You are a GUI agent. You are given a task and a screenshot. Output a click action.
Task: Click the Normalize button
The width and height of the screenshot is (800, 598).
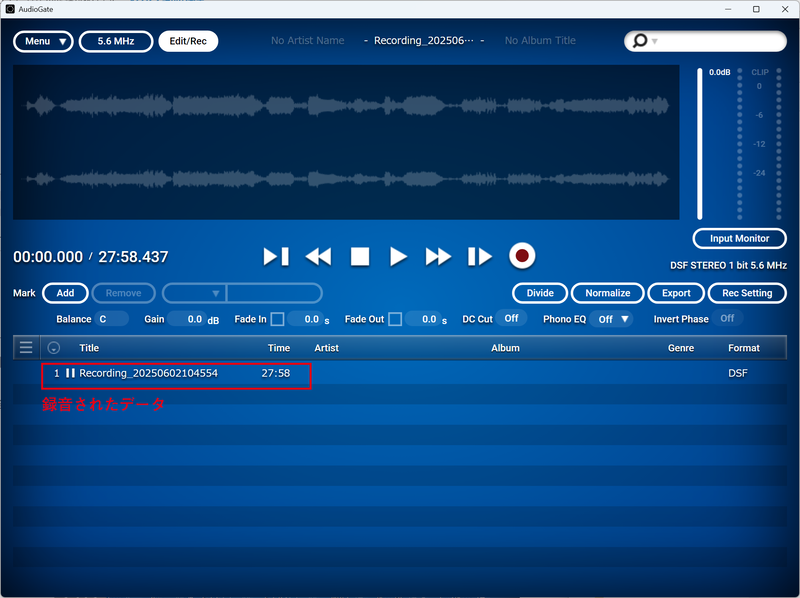[607, 293]
